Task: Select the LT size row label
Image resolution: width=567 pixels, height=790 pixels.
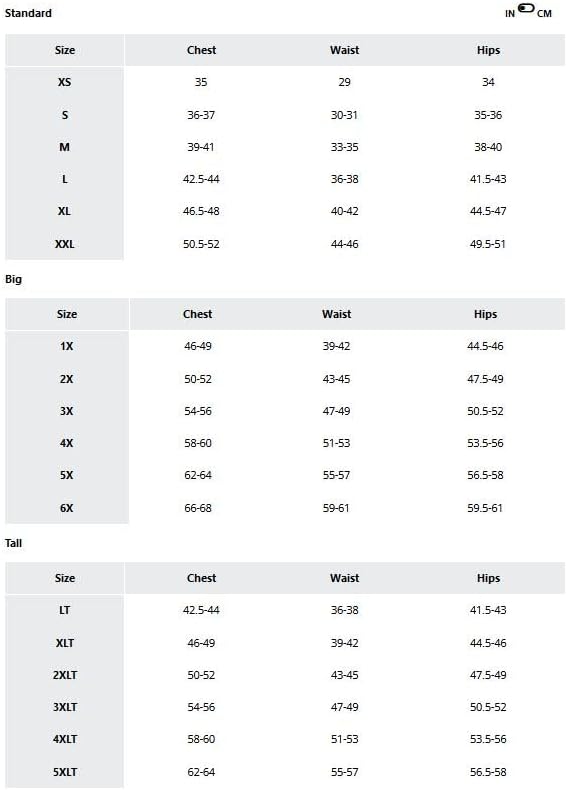Action: coord(65,610)
